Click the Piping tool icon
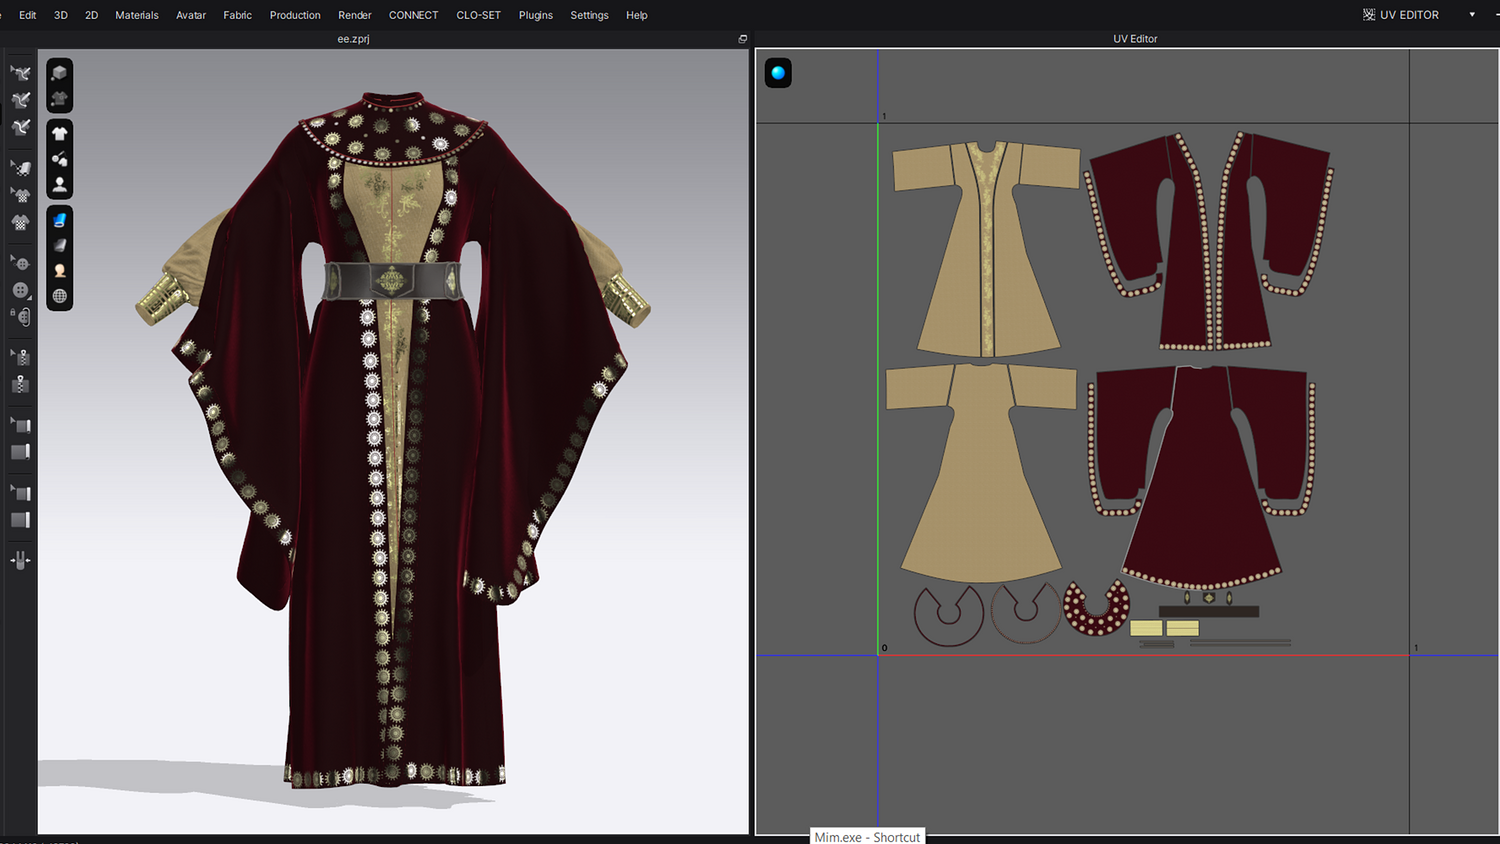 coord(20,452)
